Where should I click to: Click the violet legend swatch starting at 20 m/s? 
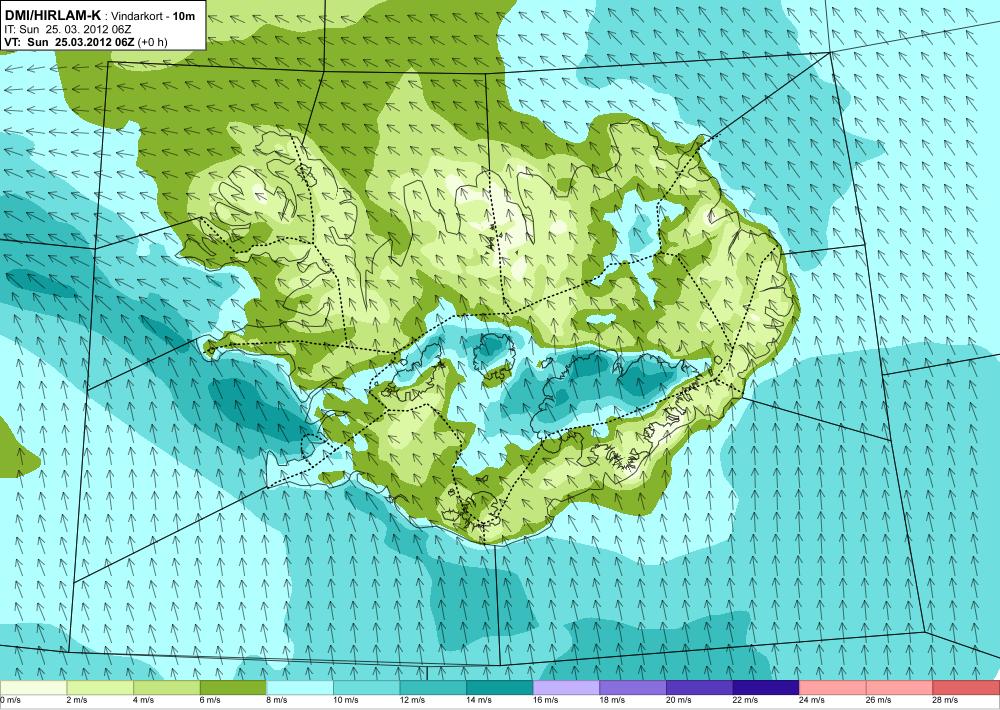(x=700, y=688)
